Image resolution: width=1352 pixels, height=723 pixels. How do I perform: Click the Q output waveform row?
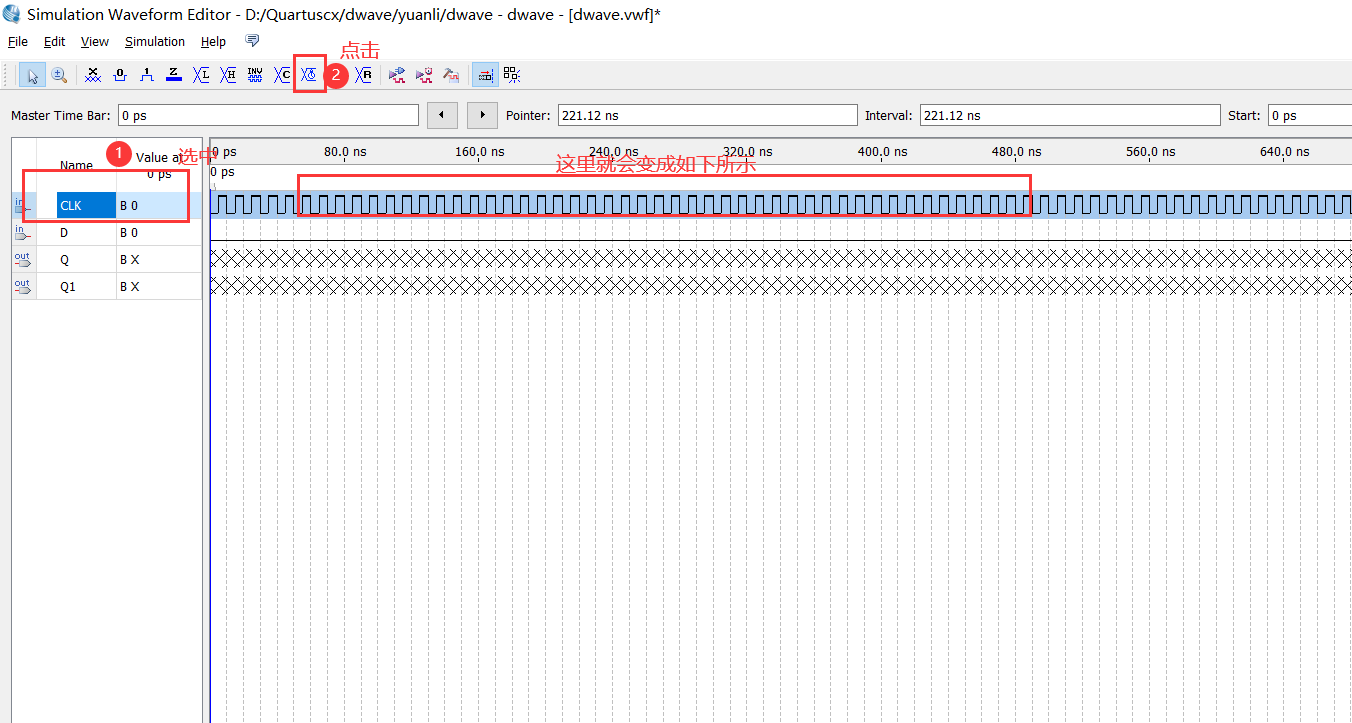pos(780,259)
